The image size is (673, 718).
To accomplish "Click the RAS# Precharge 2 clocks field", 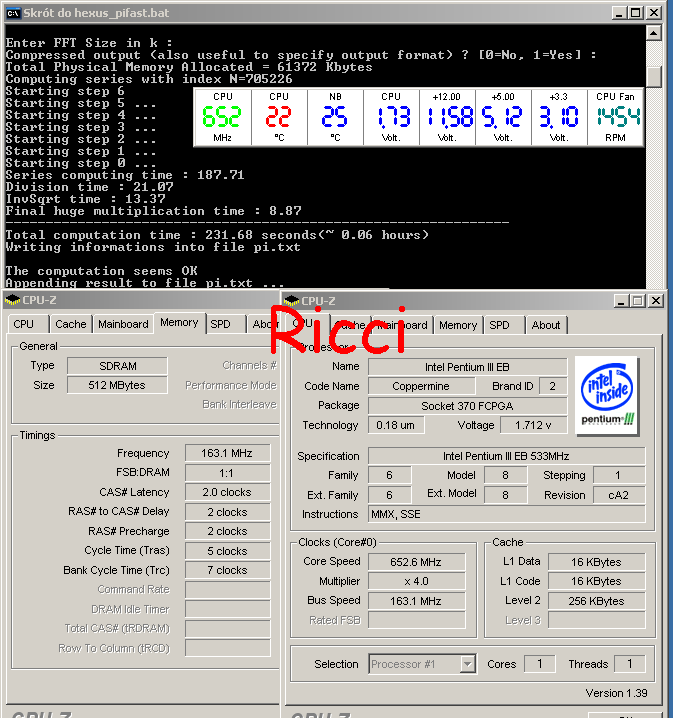I will tap(228, 531).
